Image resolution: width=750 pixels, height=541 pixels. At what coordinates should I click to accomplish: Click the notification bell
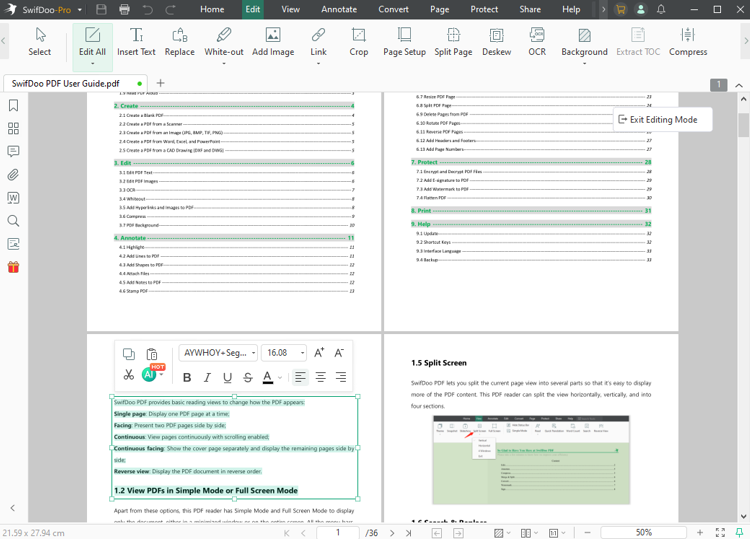661,9
